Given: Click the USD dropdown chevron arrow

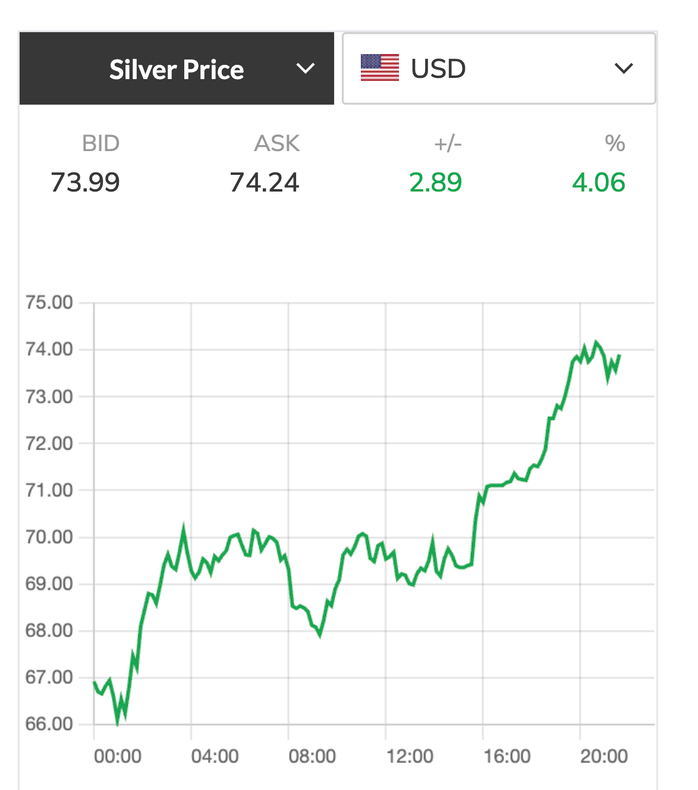Looking at the screenshot, I should pyautogui.click(x=624, y=69).
